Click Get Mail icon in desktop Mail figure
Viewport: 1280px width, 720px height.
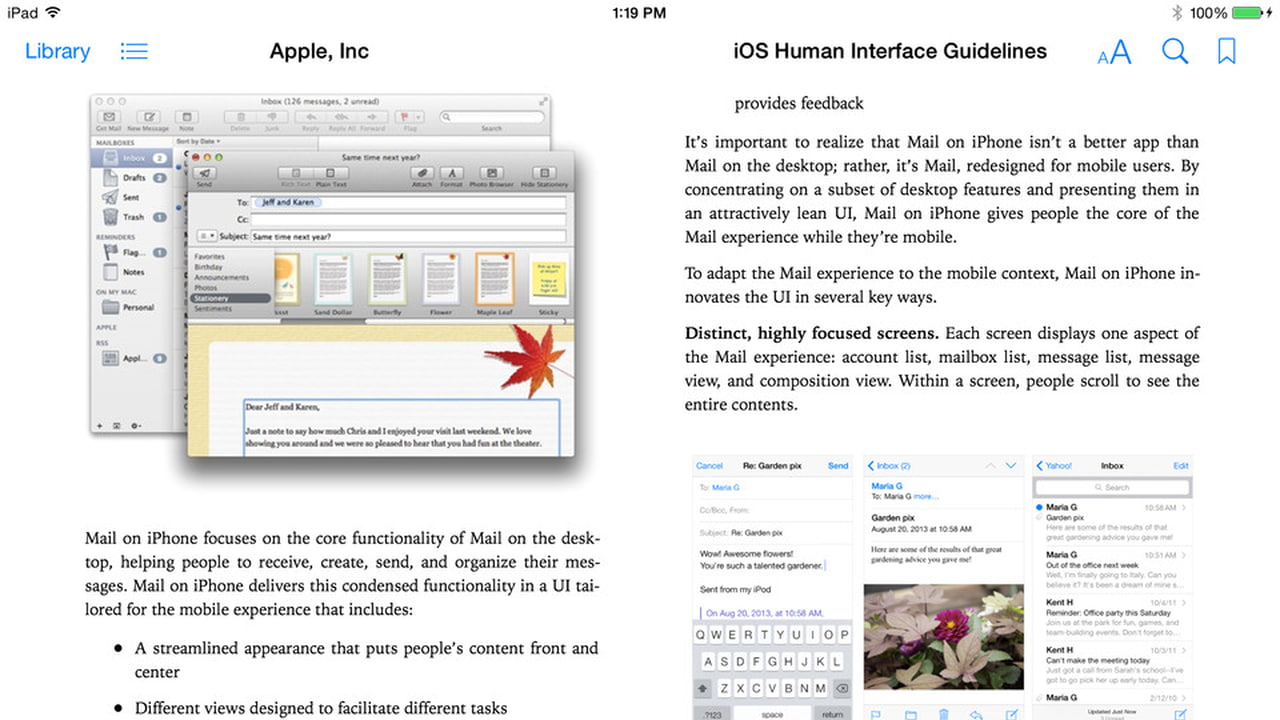coord(108,118)
